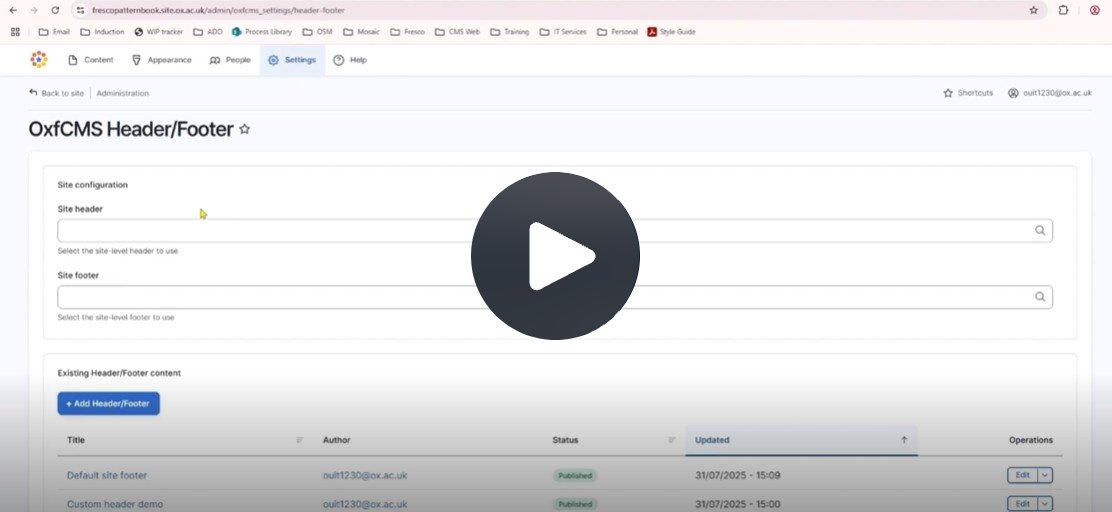Open the site information icon in the address bar
1112x512 pixels.
[x=80, y=11]
